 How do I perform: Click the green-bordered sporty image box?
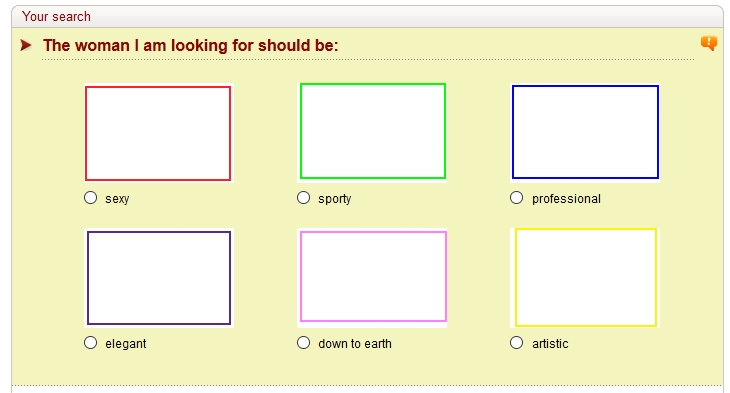click(x=372, y=131)
